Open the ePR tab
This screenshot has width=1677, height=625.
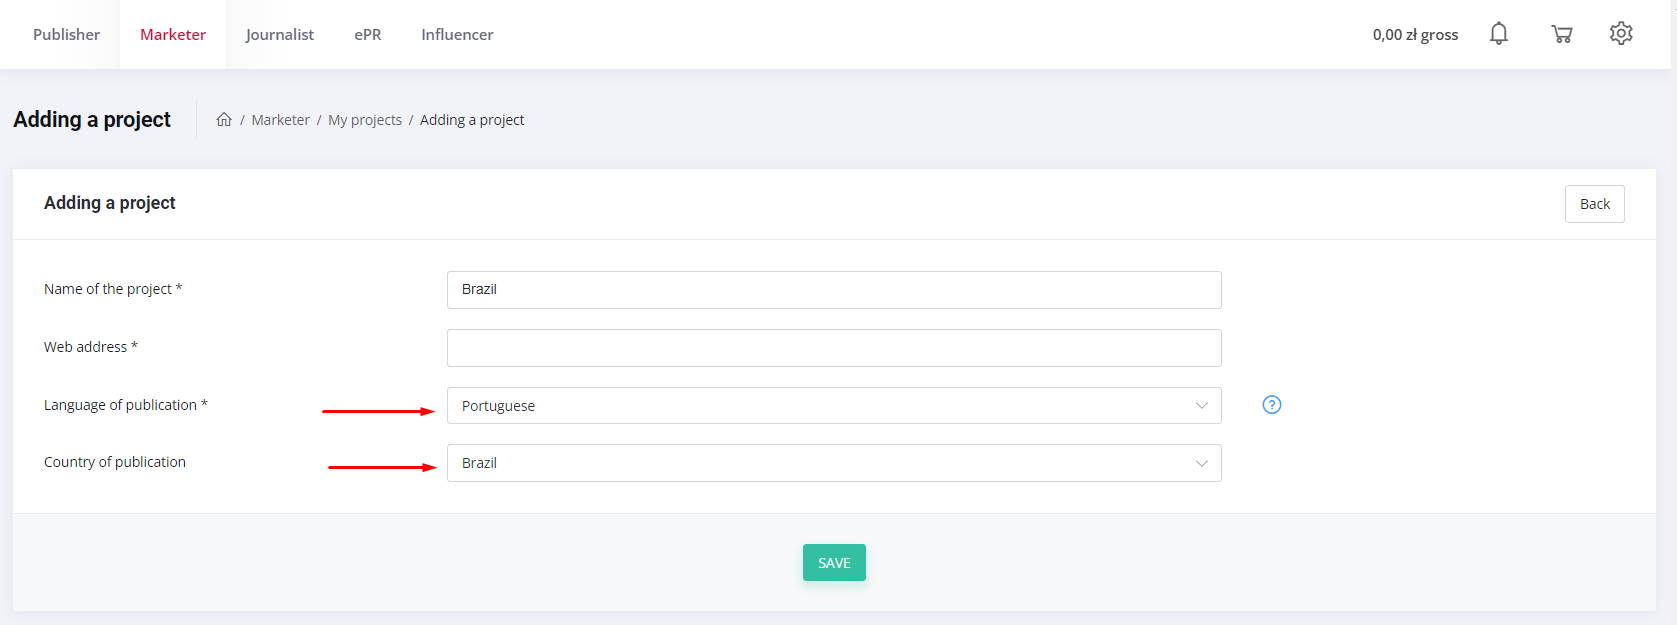368,35
